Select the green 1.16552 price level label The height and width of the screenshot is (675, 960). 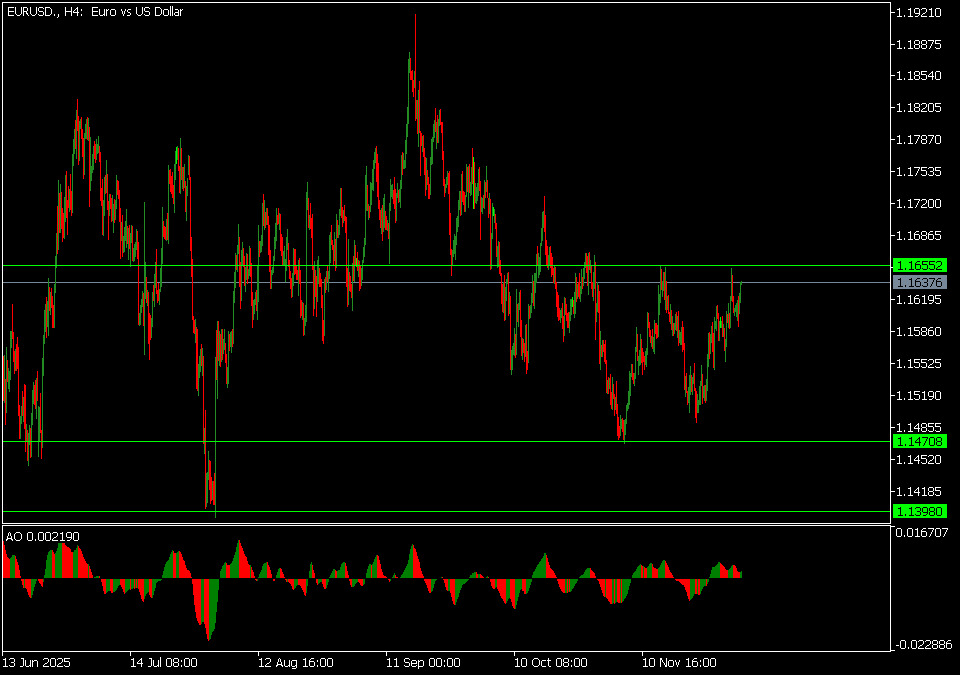click(x=919, y=265)
